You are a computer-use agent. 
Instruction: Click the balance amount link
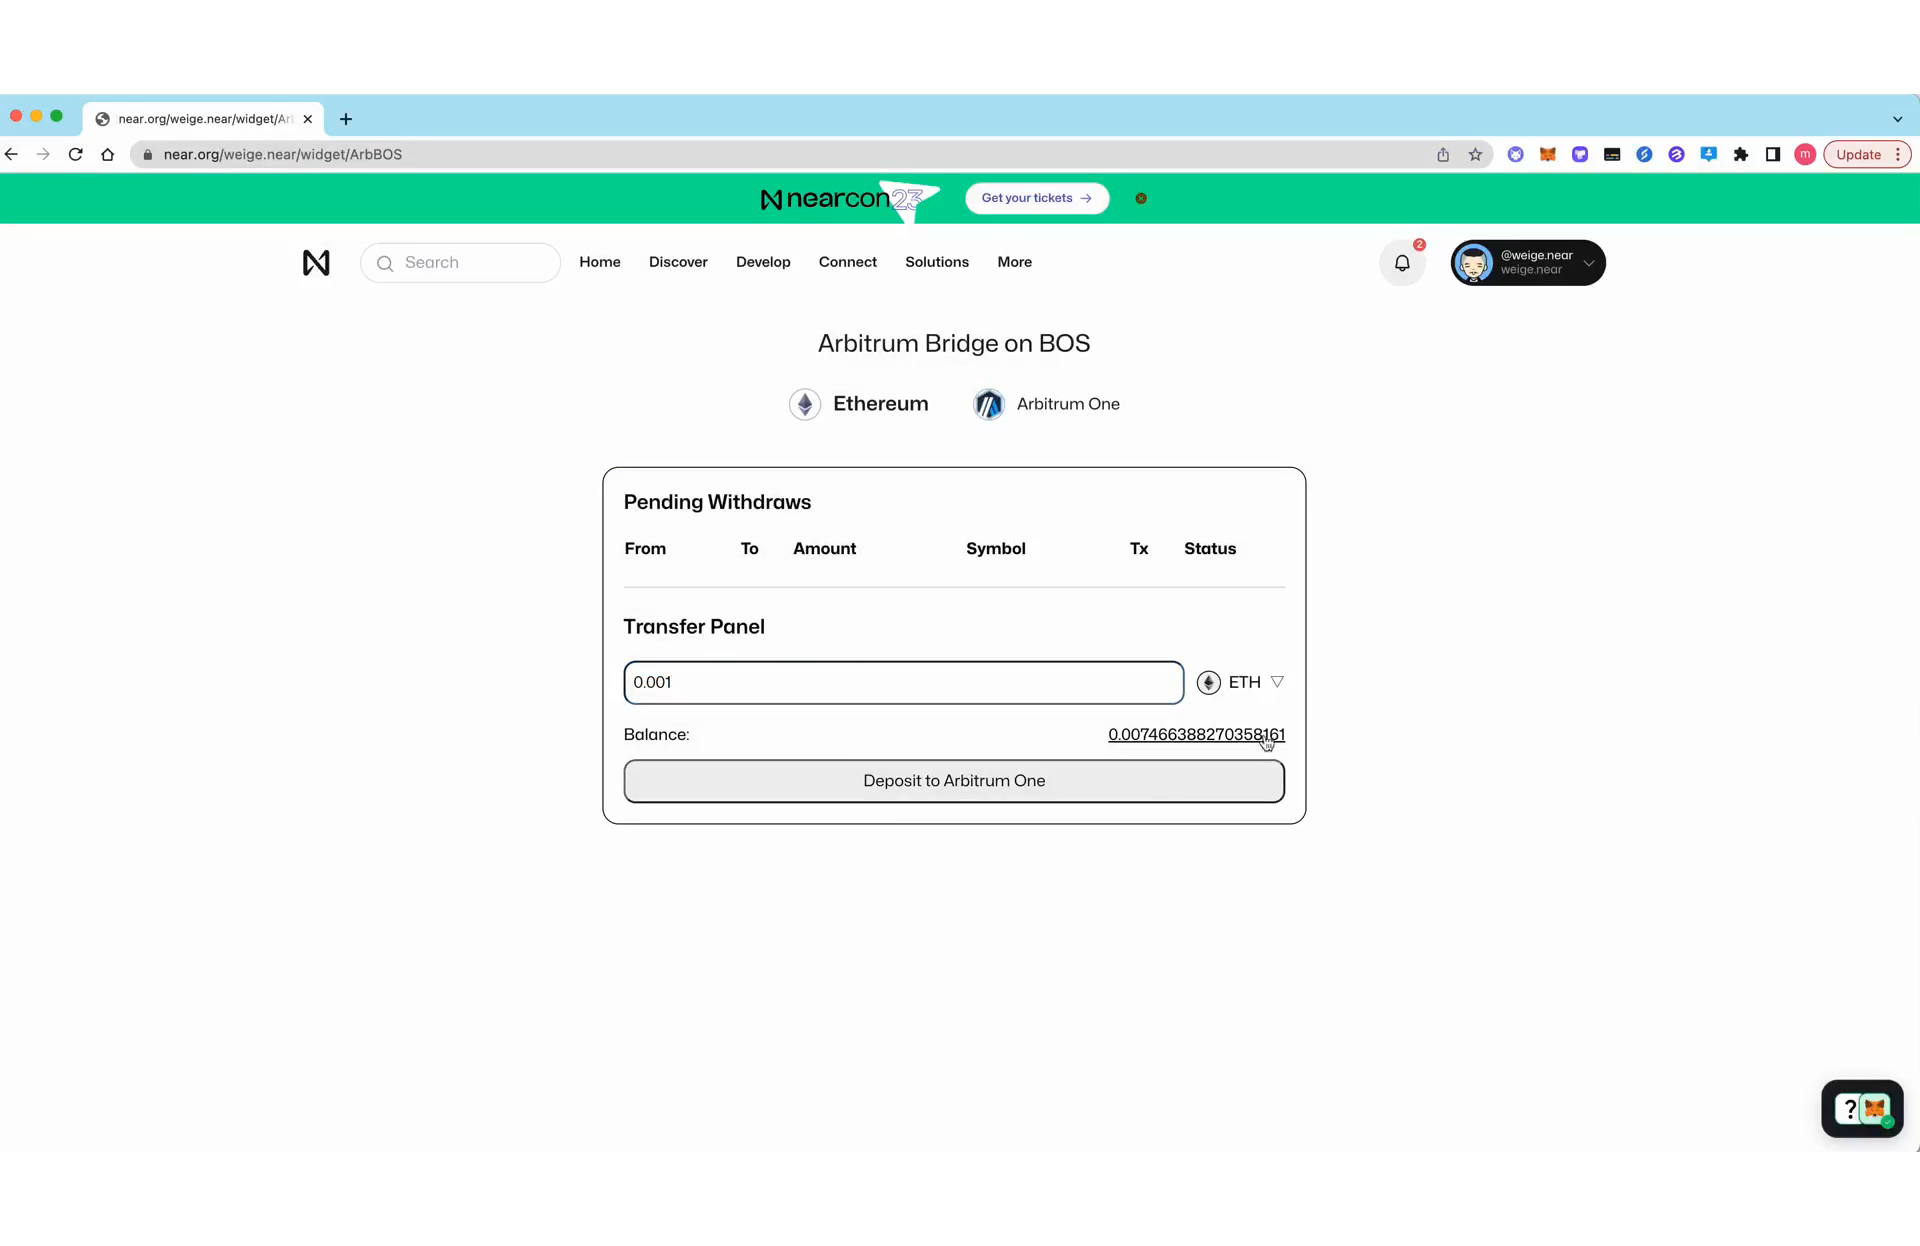(x=1196, y=735)
